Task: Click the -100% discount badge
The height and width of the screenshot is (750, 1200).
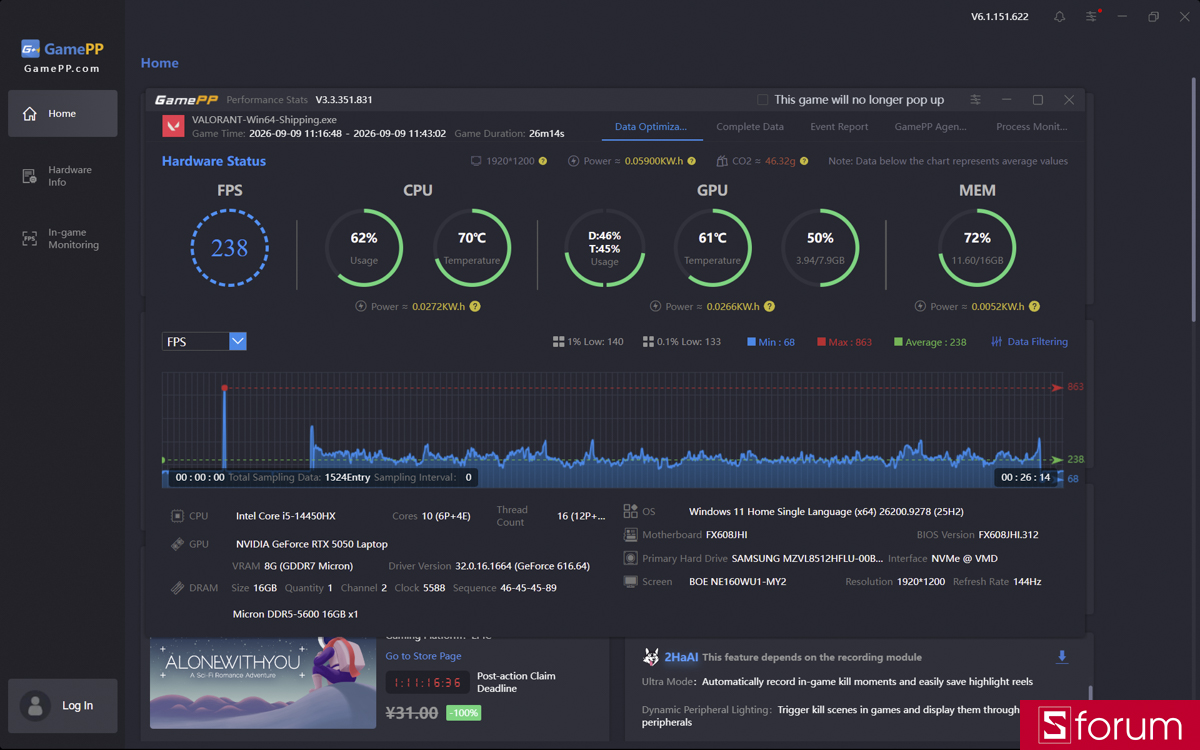Action: (463, 713)
